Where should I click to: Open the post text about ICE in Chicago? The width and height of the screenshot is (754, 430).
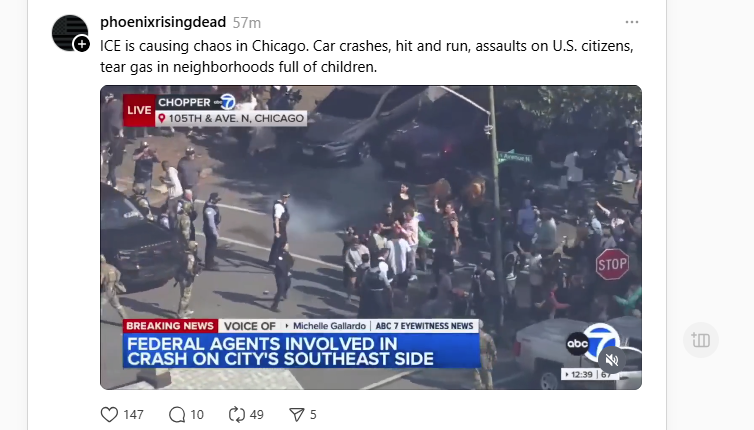pyautogui.click(x=366, y=56)
